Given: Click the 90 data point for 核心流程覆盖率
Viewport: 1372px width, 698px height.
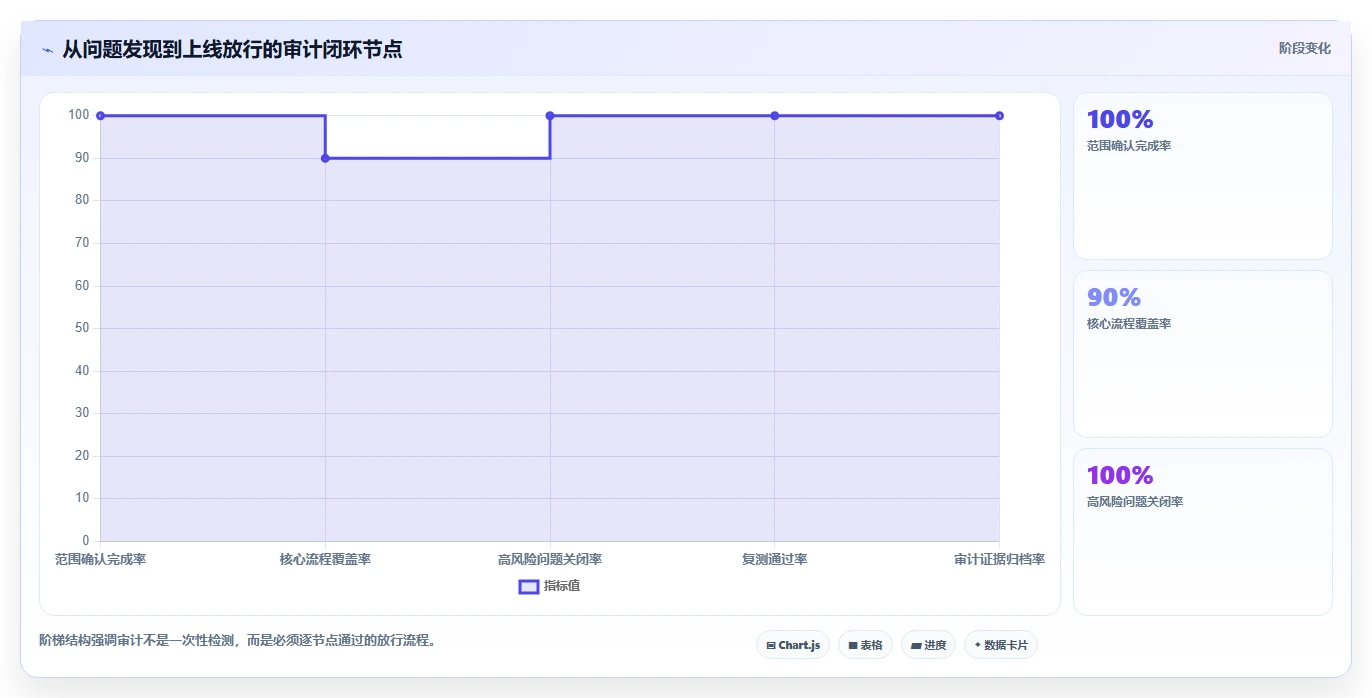Looking at the screenshot, I should coord(325,158).
